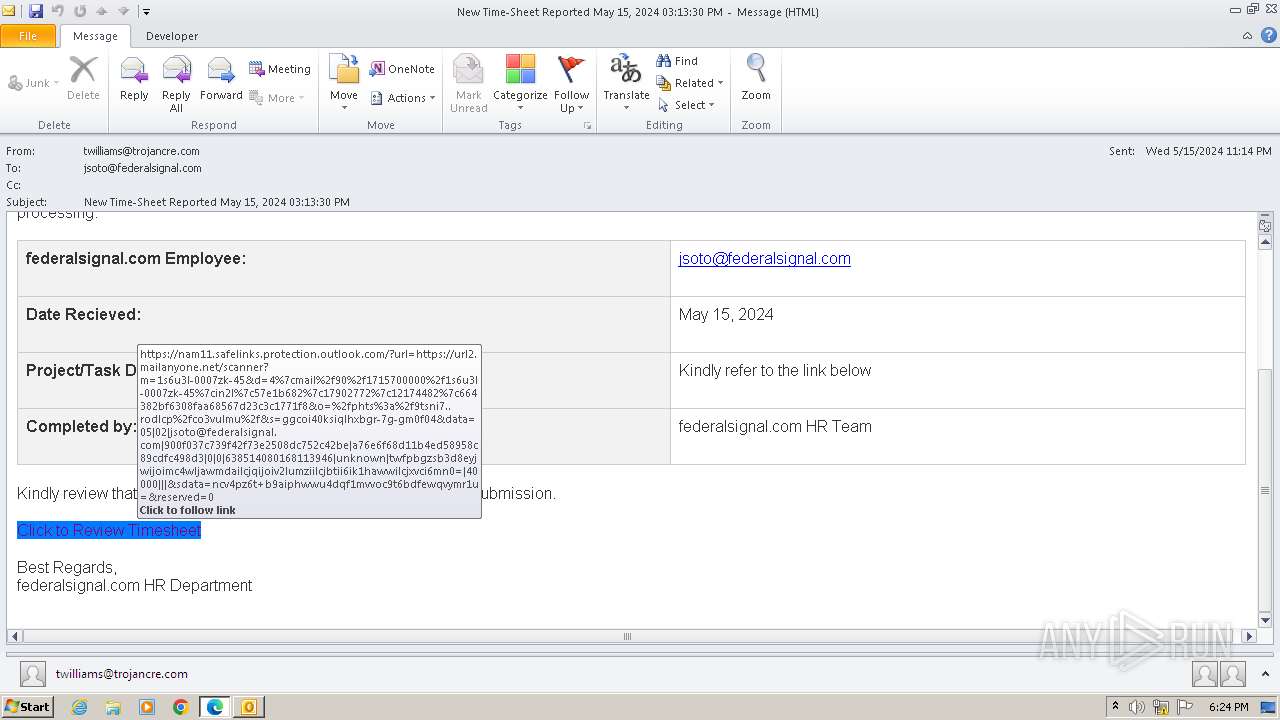1280x720 pixels.
Task: Go to Next Item arrow
Action: click(x=123, y=11)
